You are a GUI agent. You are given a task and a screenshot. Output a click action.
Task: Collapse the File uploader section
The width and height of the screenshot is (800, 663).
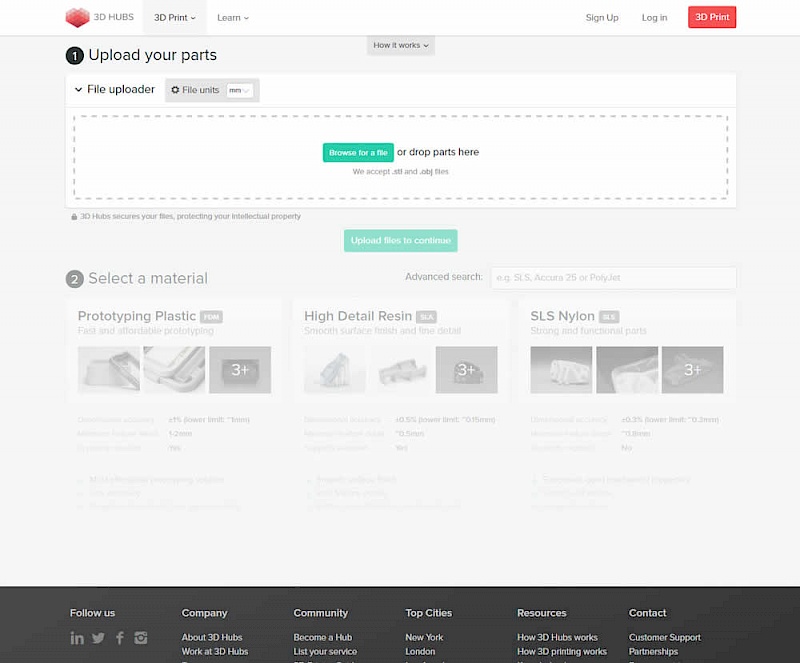(79, 90)
